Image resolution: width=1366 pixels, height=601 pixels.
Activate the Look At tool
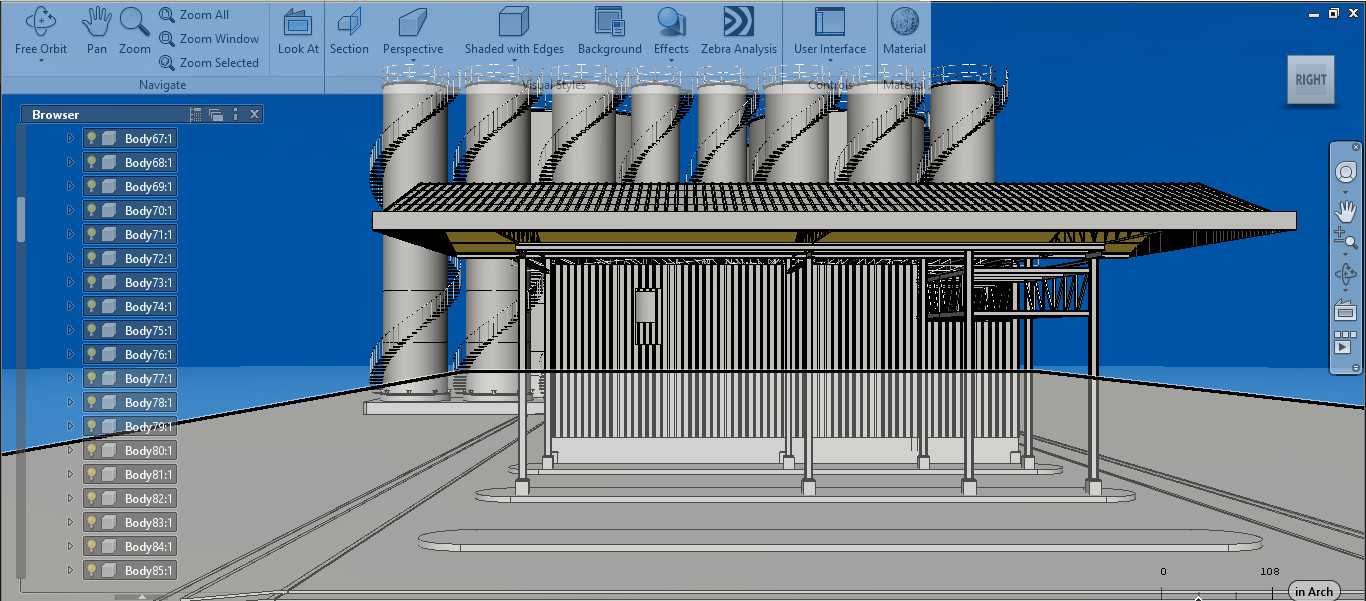coord(298,30)
